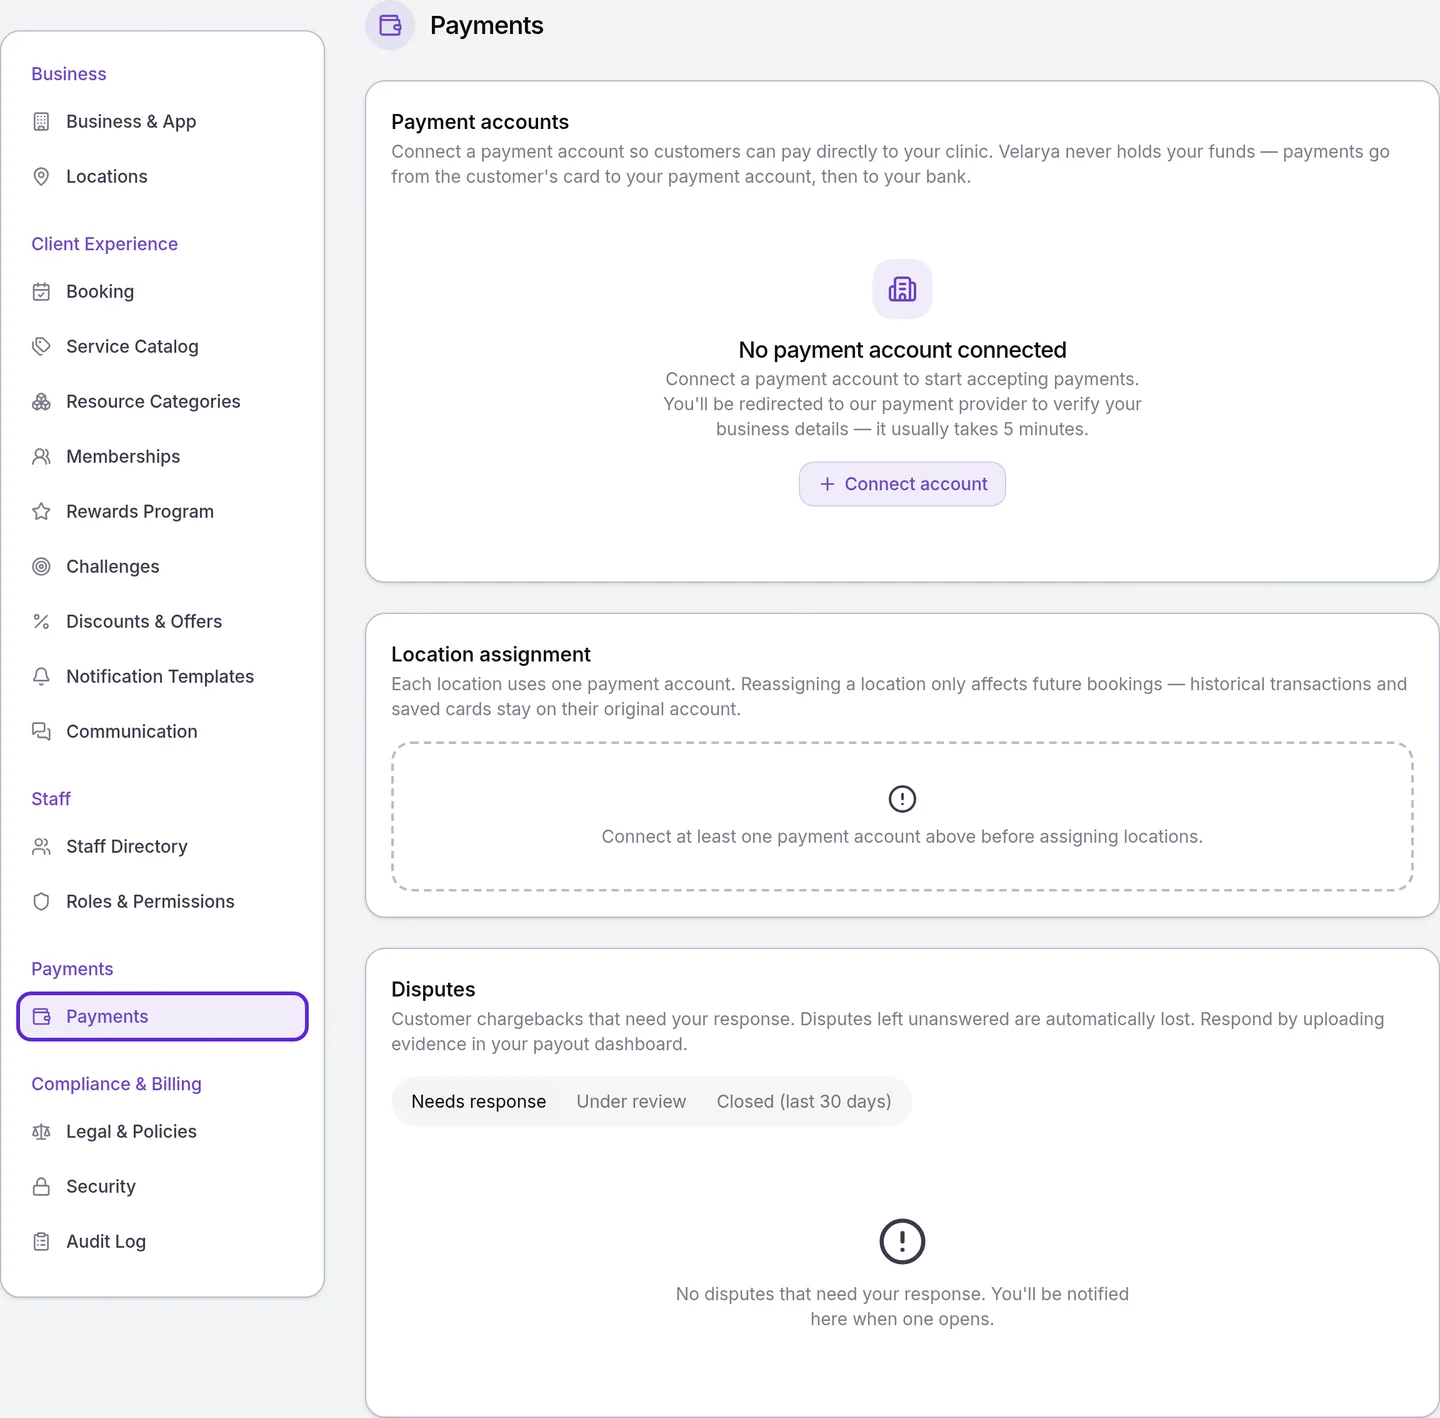Click the calendar icon beside Booking
Screen dimensions: 1440x1418
click(x=41, y=292)
